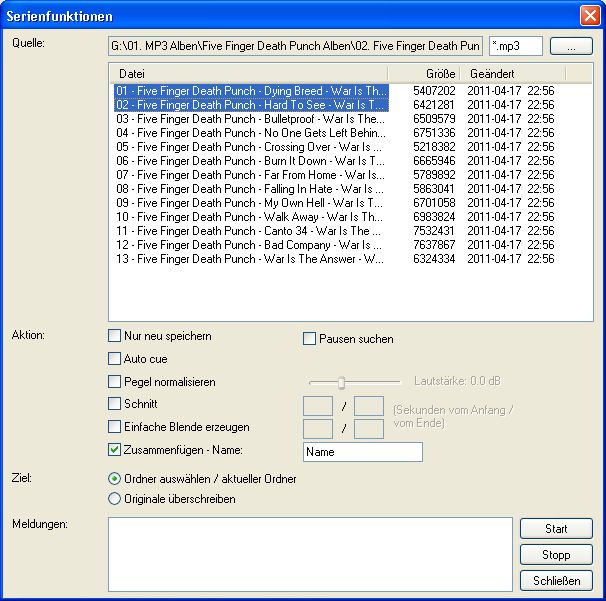Select the file 01 - Dying Breed
The height and width of the screenshot is (601, 606).
click(251, 91)
